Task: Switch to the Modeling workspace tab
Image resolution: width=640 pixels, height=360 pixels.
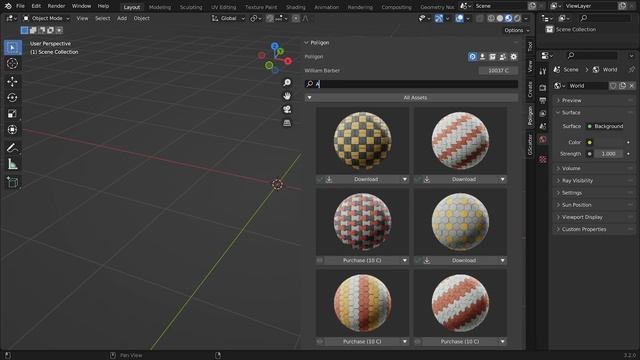Action: [160, 7]
